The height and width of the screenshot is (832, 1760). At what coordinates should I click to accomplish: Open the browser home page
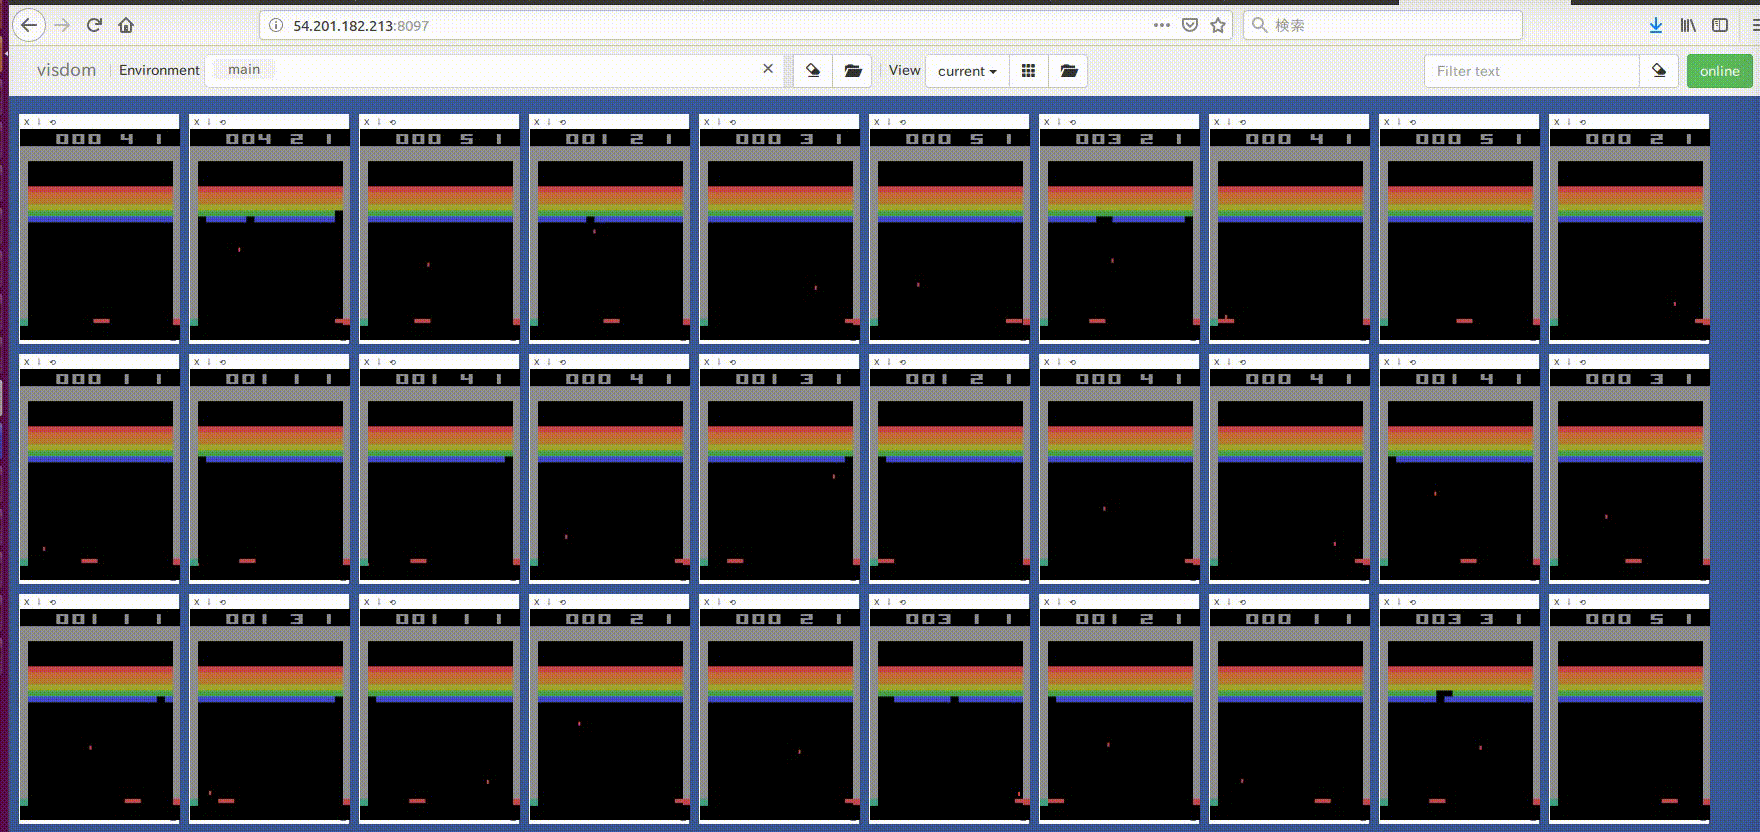126,25
